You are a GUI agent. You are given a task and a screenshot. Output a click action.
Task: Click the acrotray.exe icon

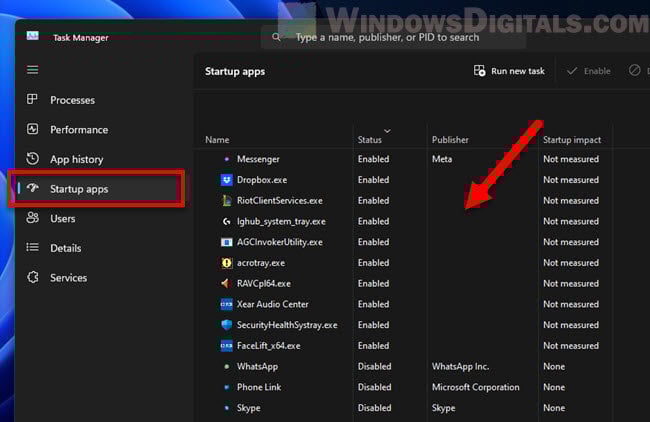(226, 263)
